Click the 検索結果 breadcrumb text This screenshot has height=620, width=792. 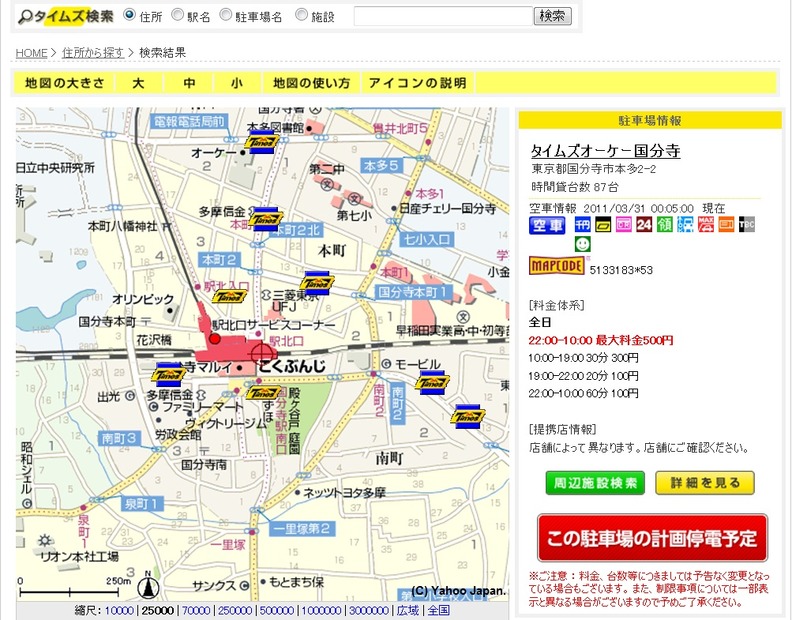click(x=163, y=53)
